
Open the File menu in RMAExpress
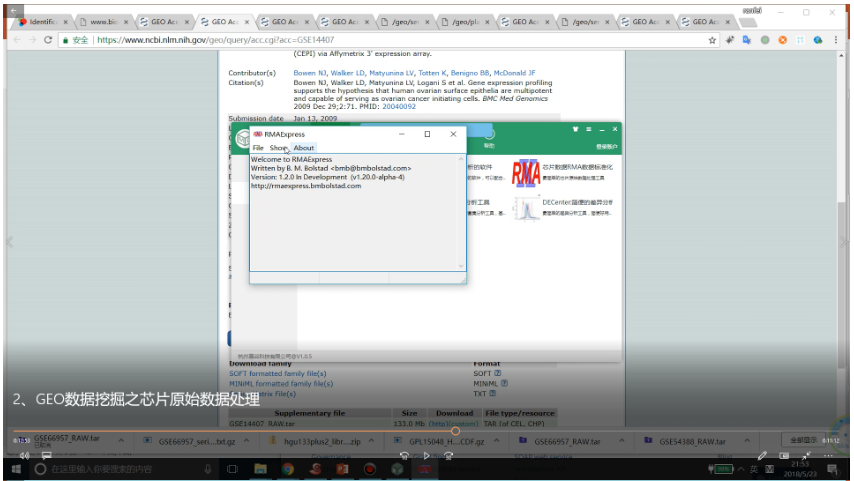coord(258,148)
